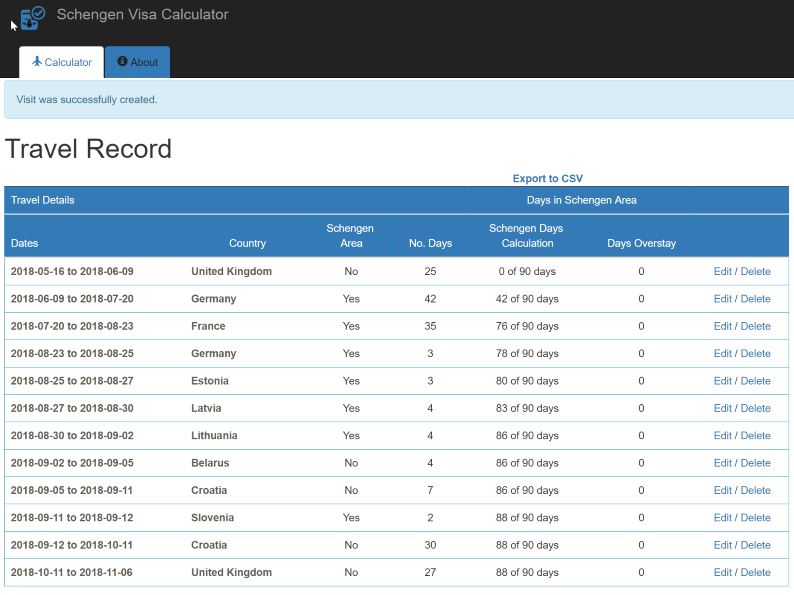794x595 pixels.
Task: Edit the 30-day Croatia visit
Action: pyautogui.click(x=722, y=545)
